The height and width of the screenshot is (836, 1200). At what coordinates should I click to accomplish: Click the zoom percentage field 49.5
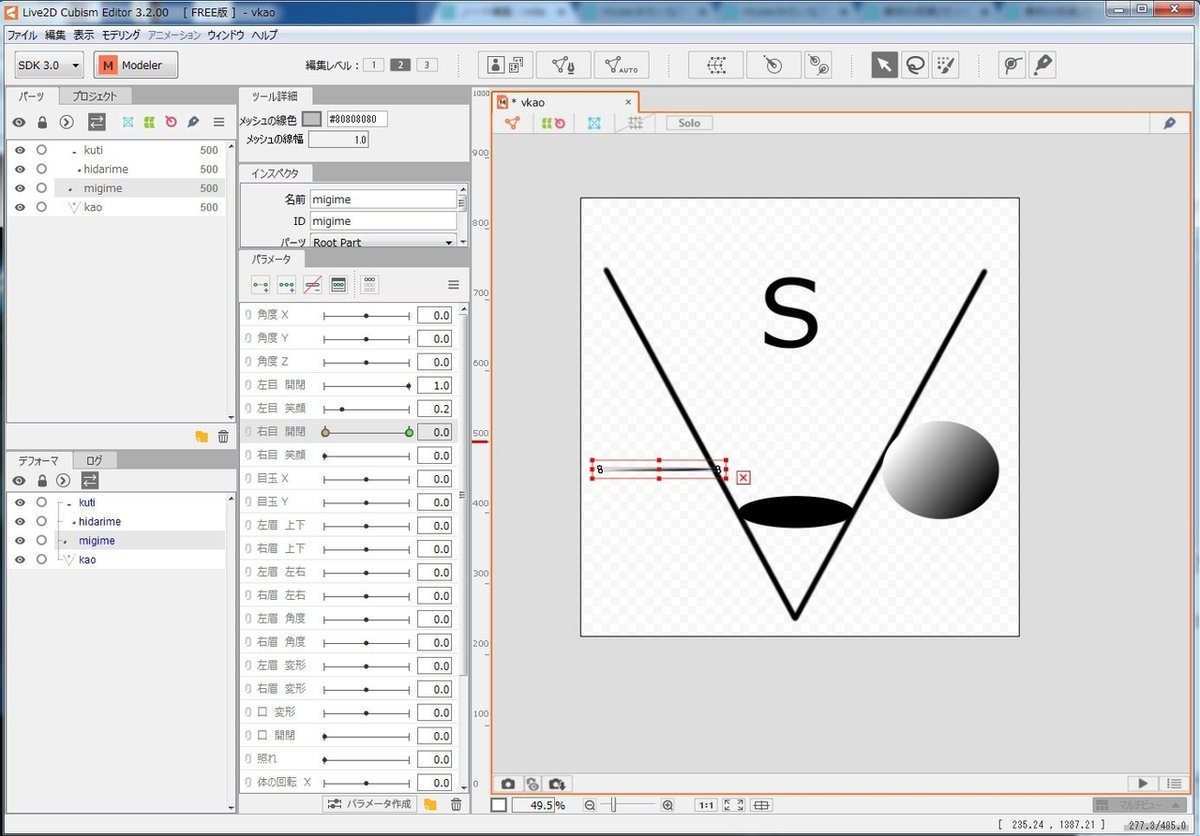533,805
